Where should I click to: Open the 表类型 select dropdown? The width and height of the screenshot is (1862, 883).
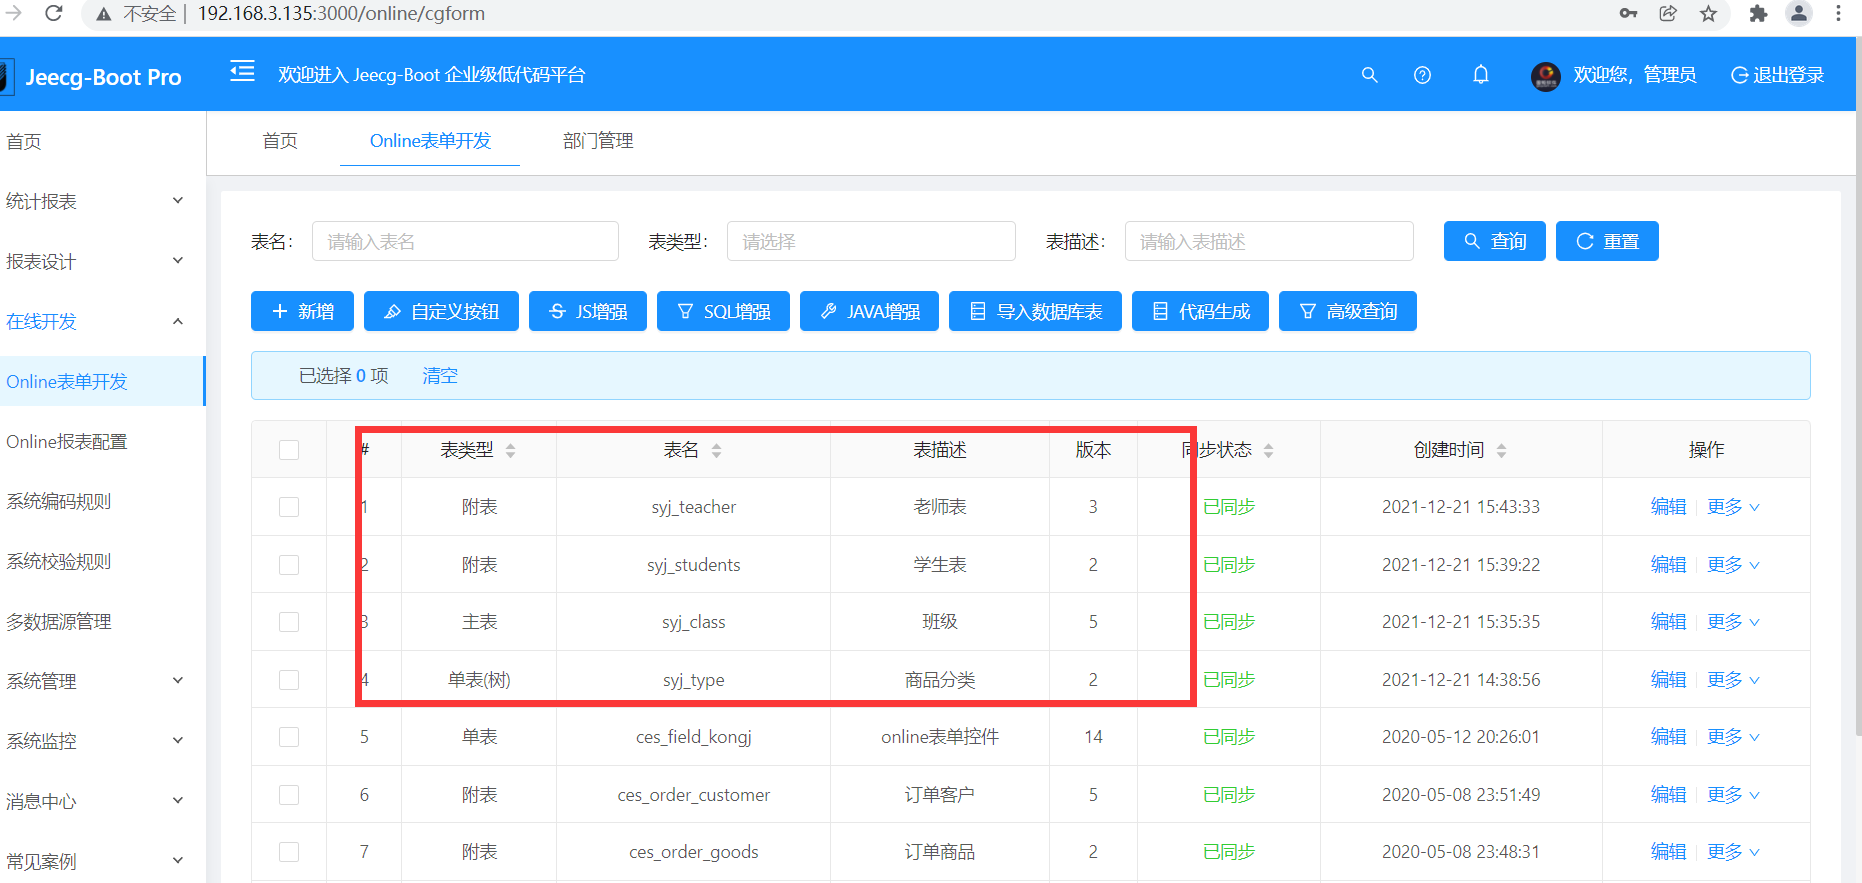[870, 242]
